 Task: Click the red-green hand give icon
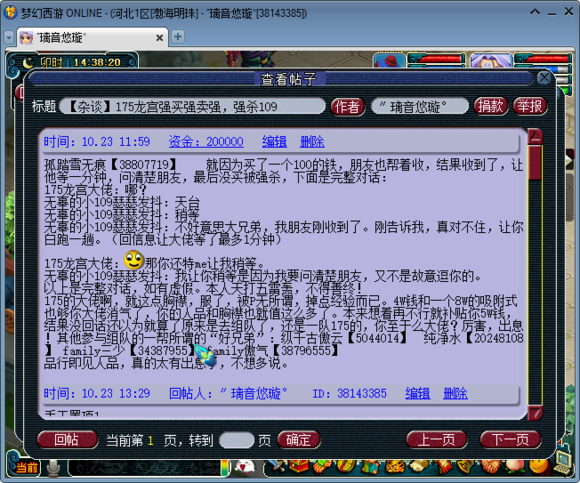tap(323, 467)
